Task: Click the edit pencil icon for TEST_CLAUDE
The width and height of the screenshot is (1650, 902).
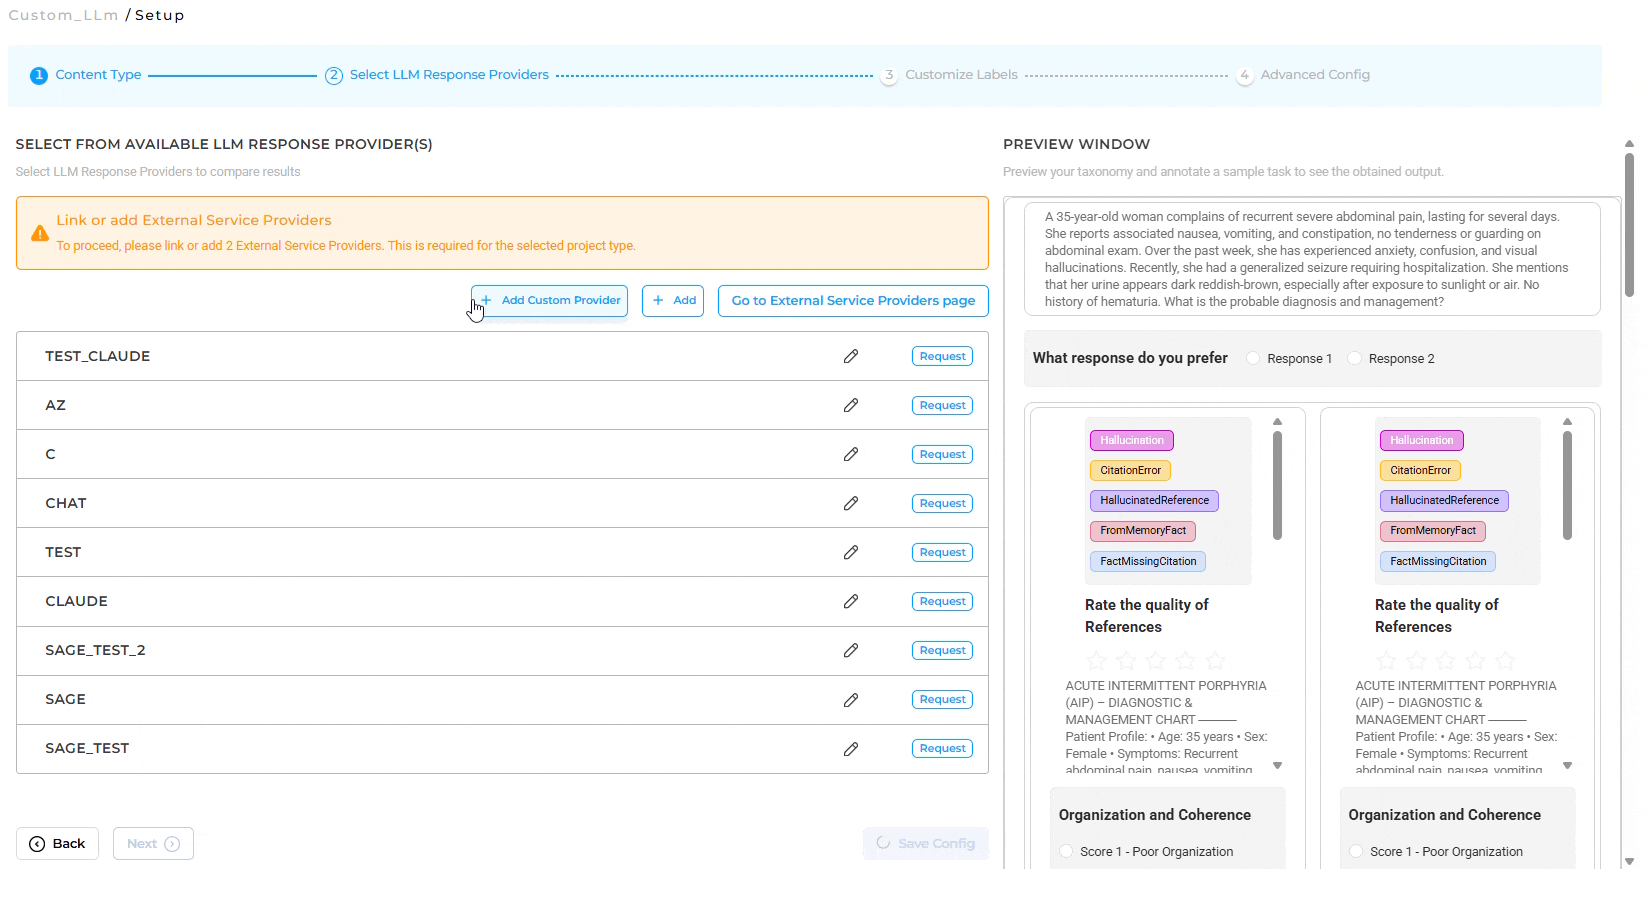Action: pyautogui.click(x=850, y=356)
